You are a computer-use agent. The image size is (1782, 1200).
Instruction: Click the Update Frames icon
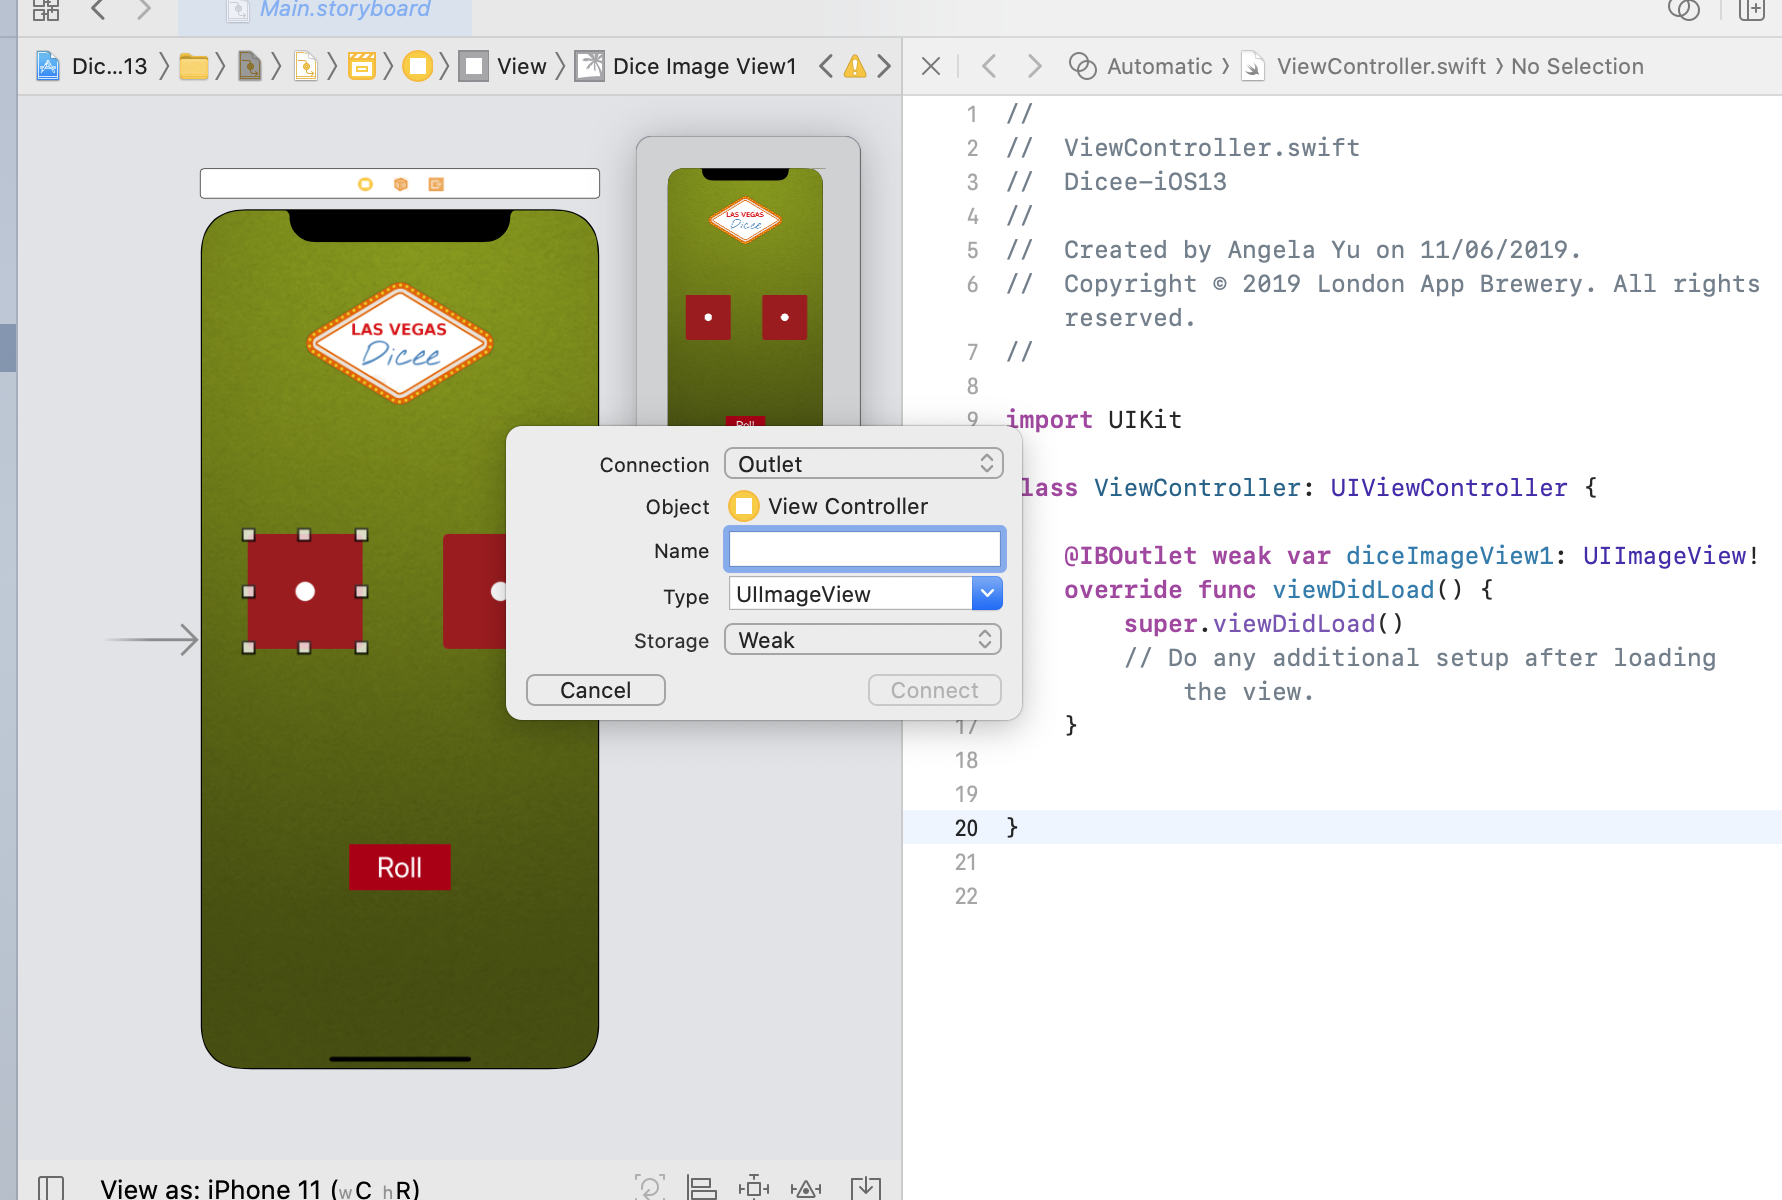pyautogui.click(x=649, y=1187)
